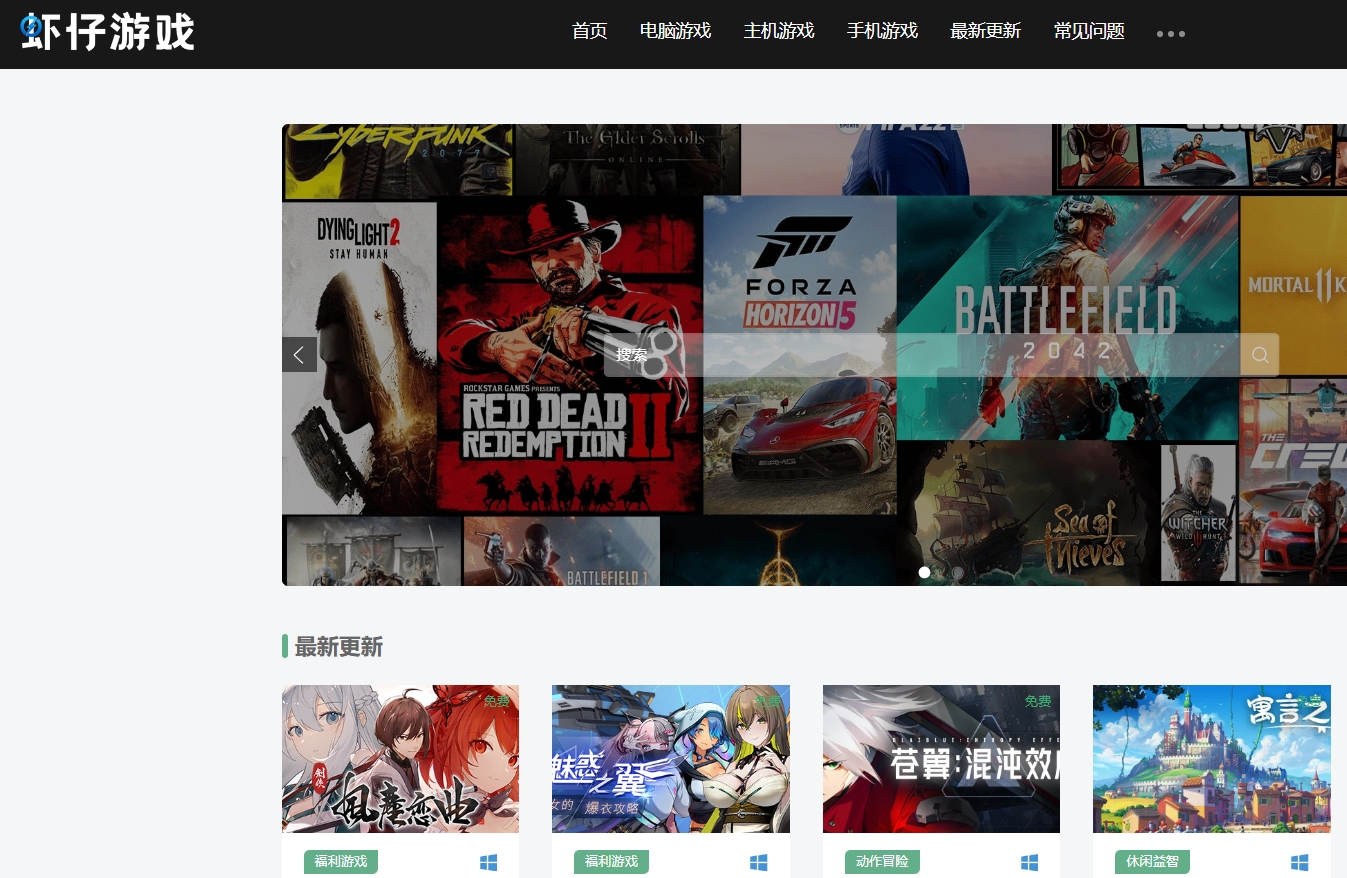1347x878 pixels.
Task: Open 首页 in the navigation bar
Action: point(589,31)
